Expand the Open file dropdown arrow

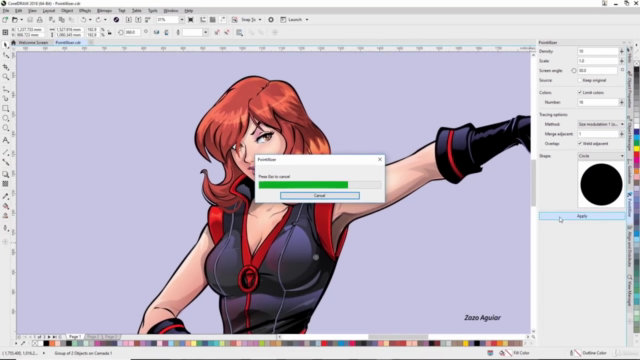[21, 20]
